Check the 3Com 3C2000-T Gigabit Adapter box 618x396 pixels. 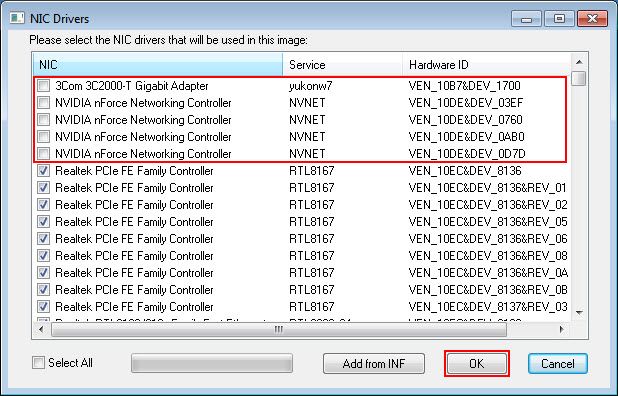(43, 86)
